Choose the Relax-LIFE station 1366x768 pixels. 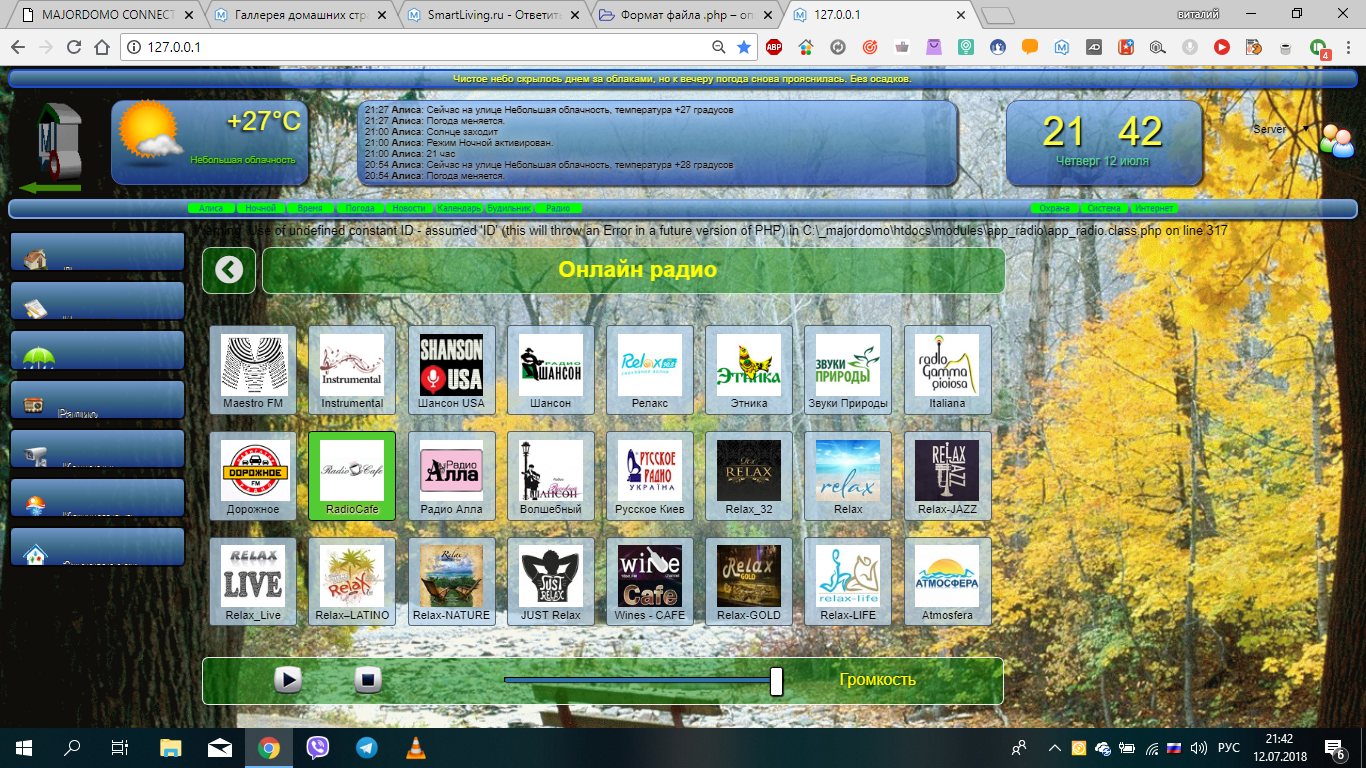(848, 582)
